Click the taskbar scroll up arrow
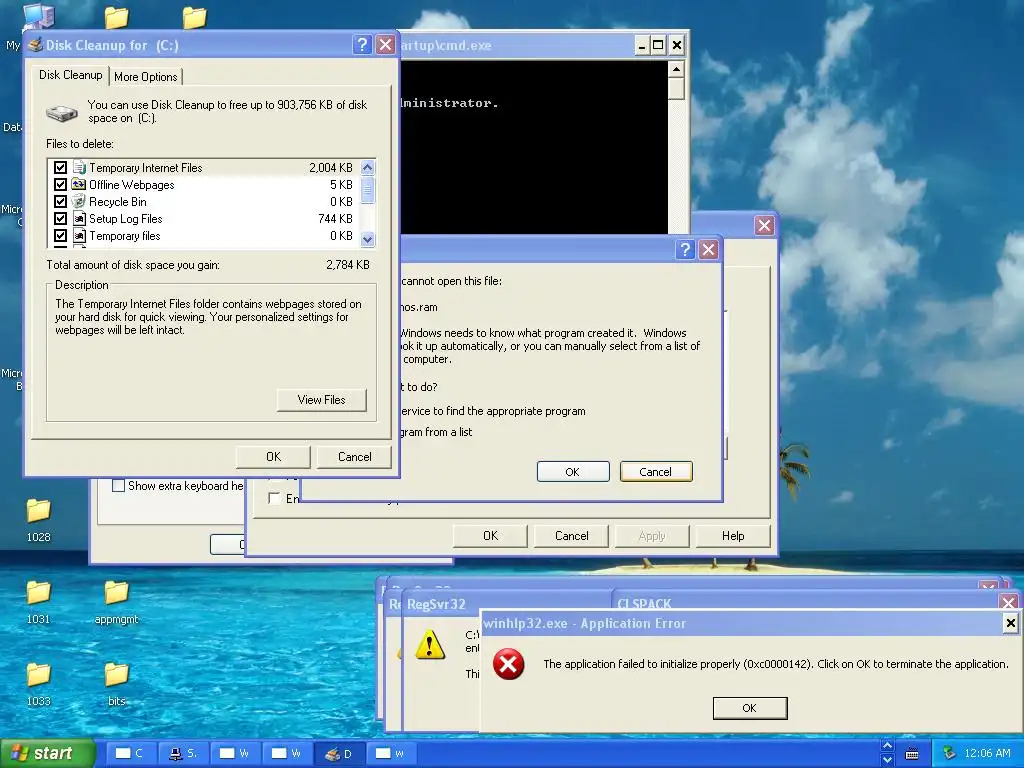Image resolution: width=1024 pixels, height=768 pixels. [x=887, y=746]
